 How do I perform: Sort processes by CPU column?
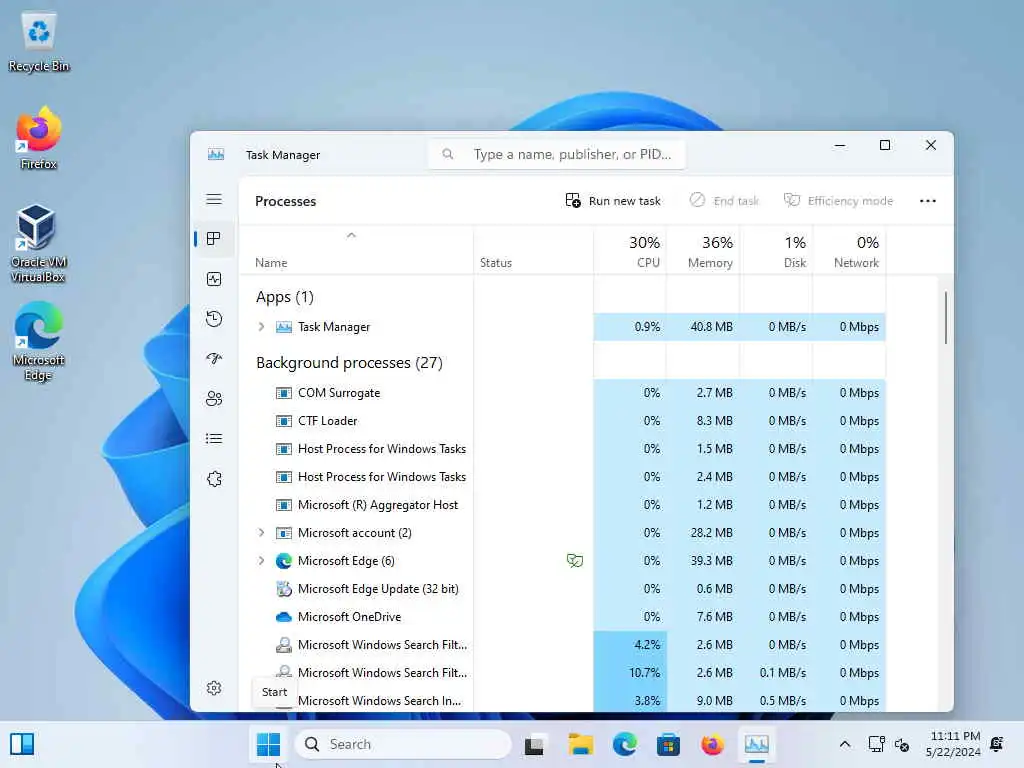pyautogui.click(x=630, y=251)
